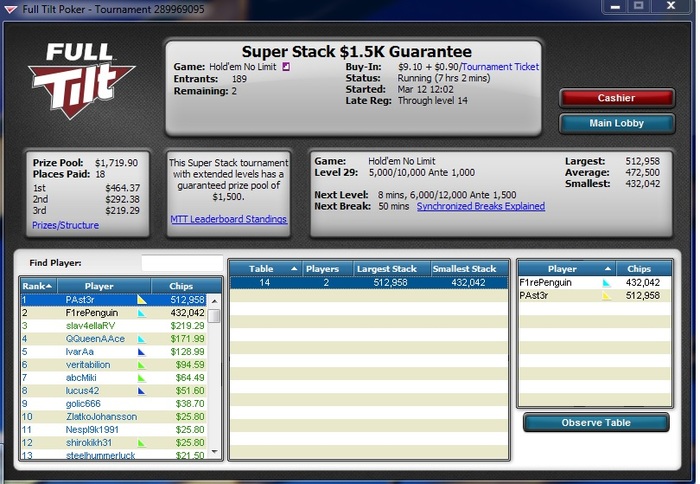
Task: Click the blue flag icon in IvarAa row
Action: click(x=142, y=352)
